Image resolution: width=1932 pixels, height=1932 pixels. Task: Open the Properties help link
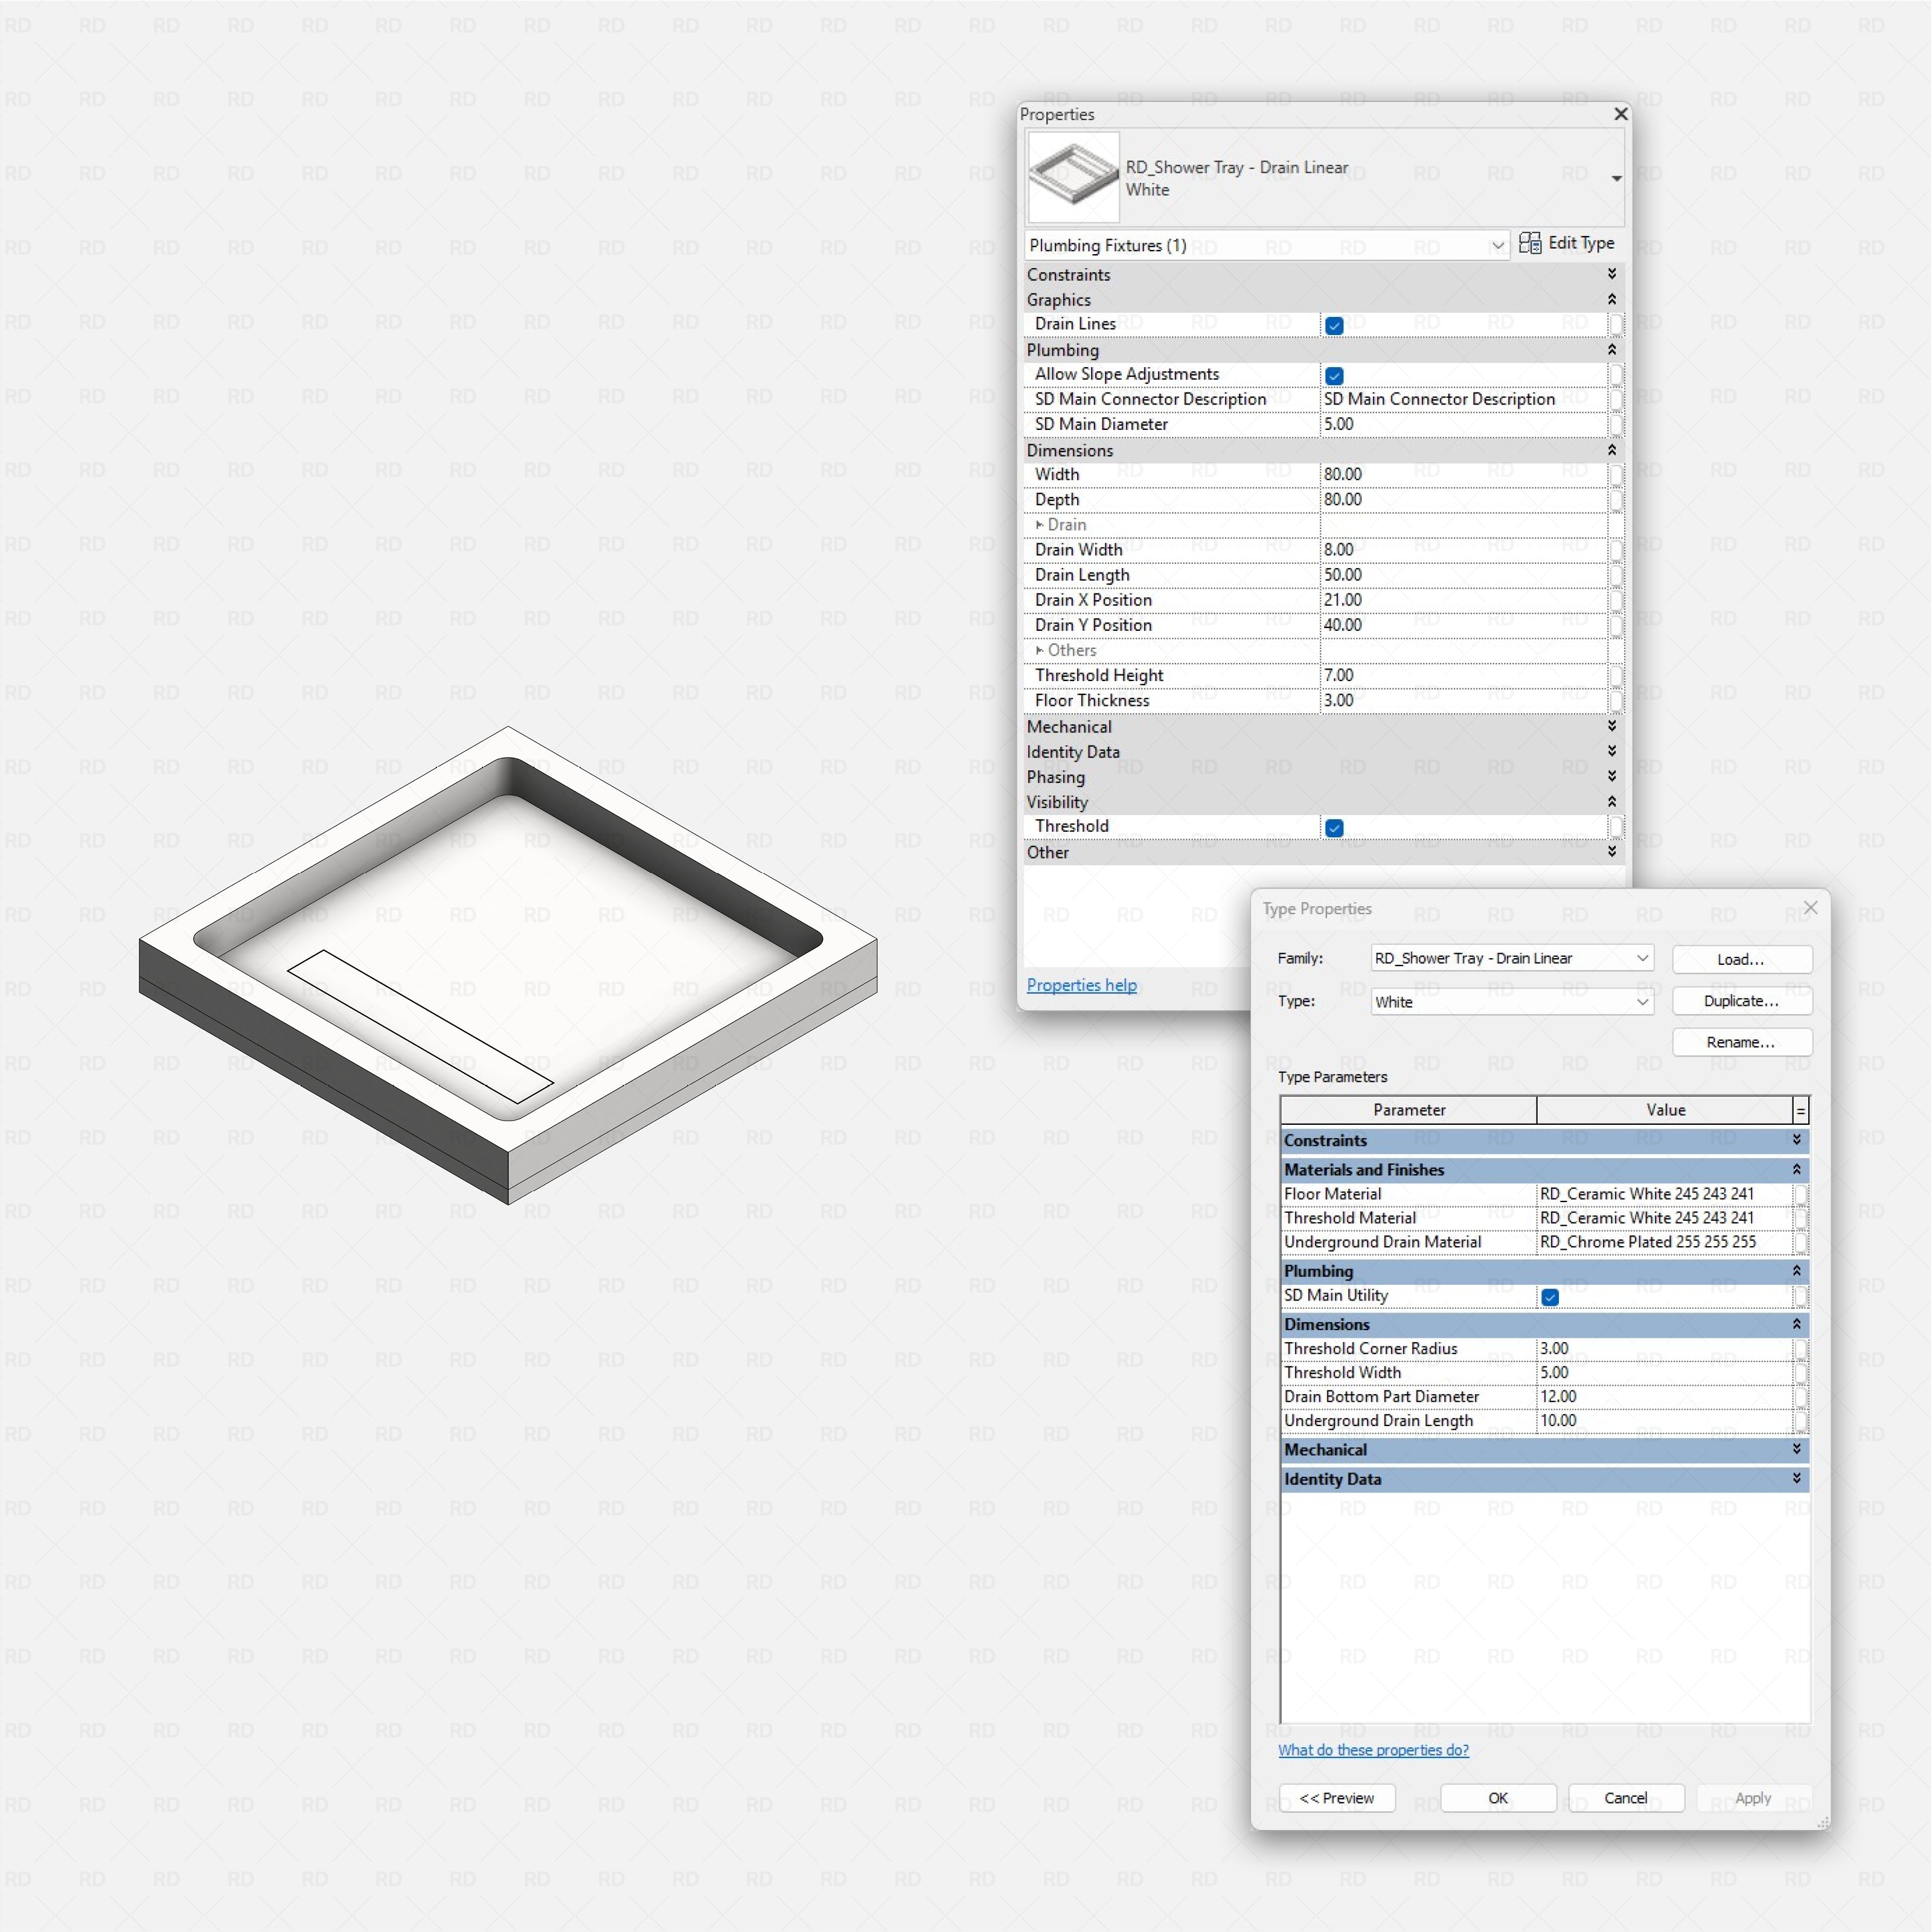point(1081,985)
